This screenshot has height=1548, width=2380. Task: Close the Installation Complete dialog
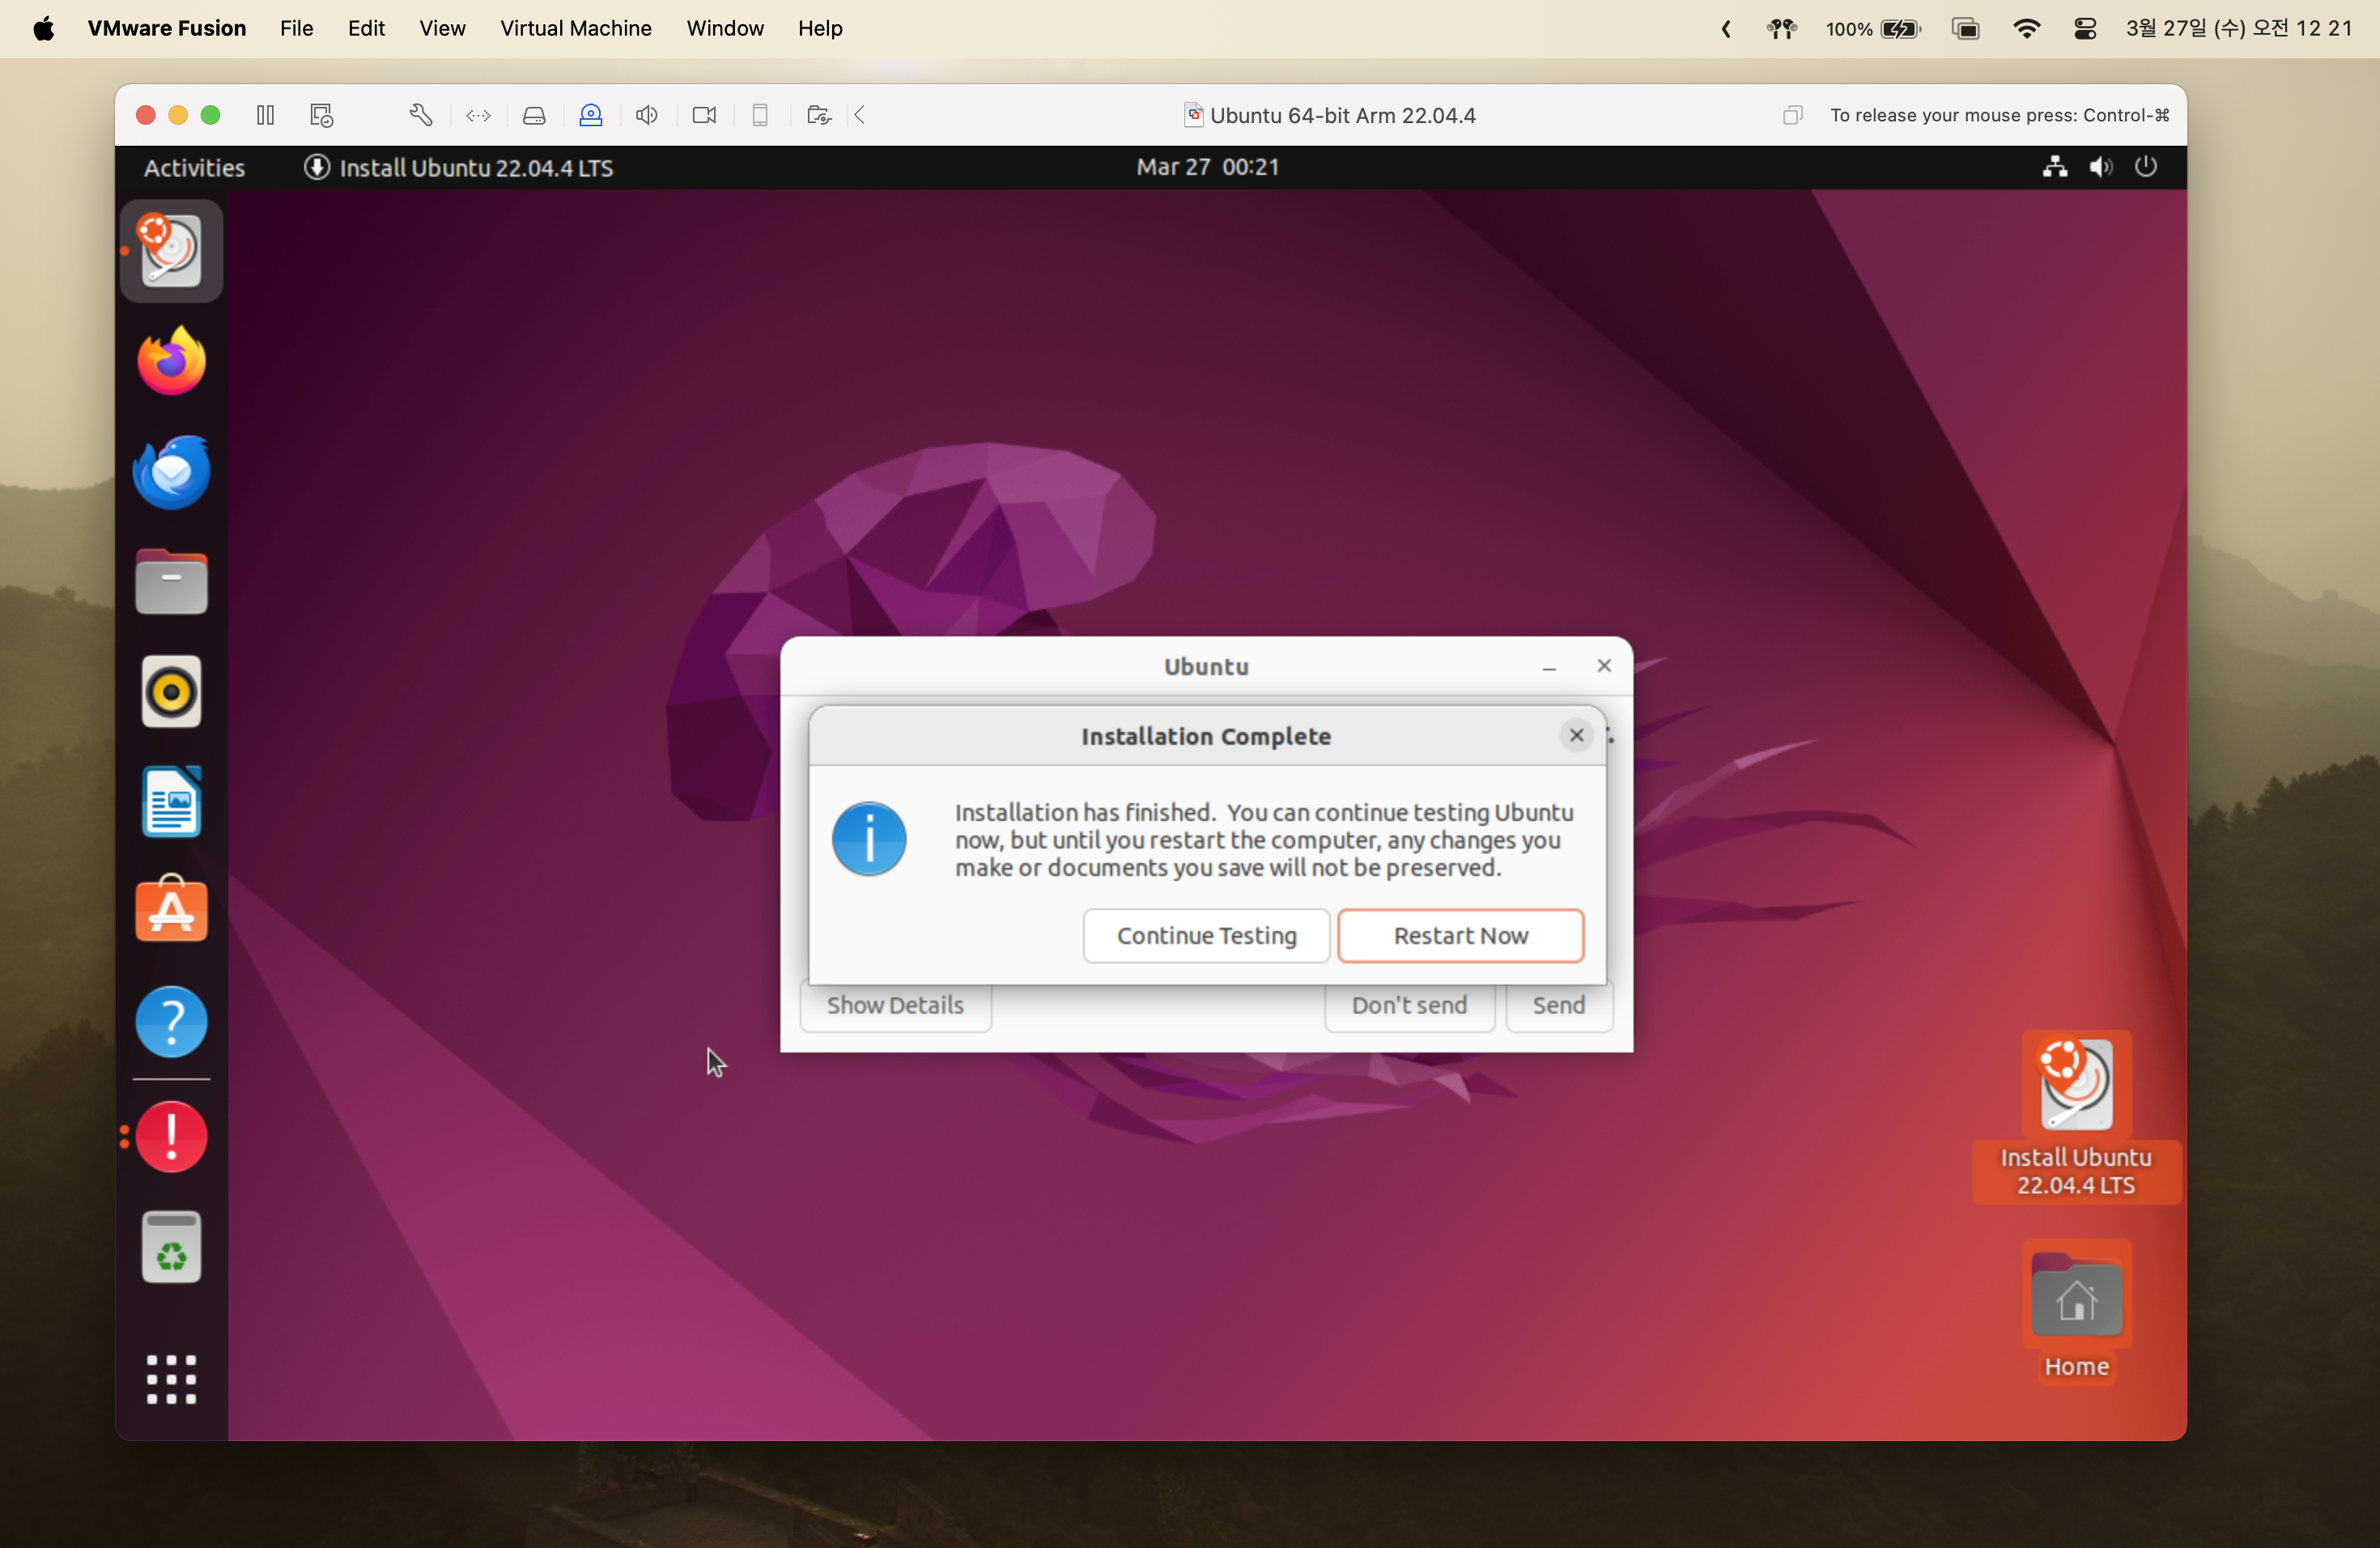[x=1576, y=735]
